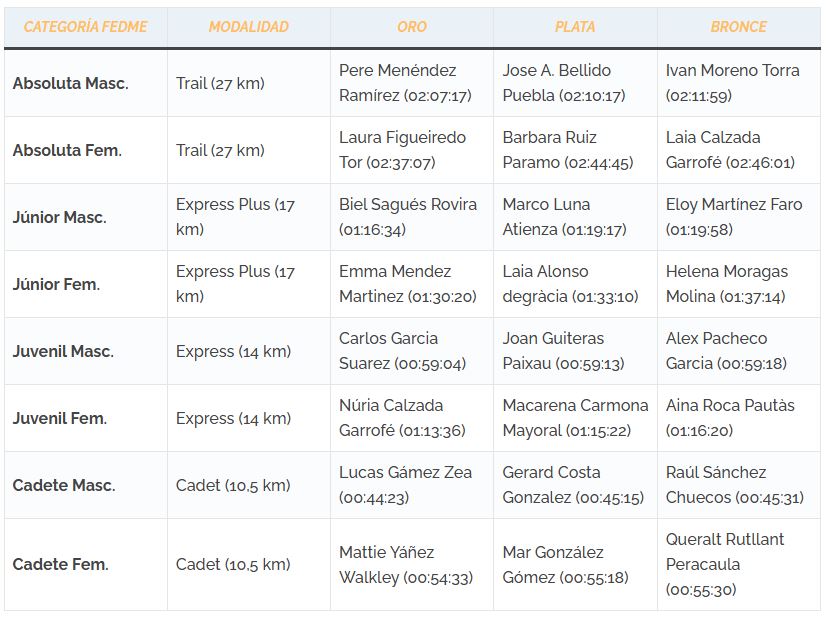Select the Absoluta Fem. row label
Screen dimensions: 826x618
(67, 150)
